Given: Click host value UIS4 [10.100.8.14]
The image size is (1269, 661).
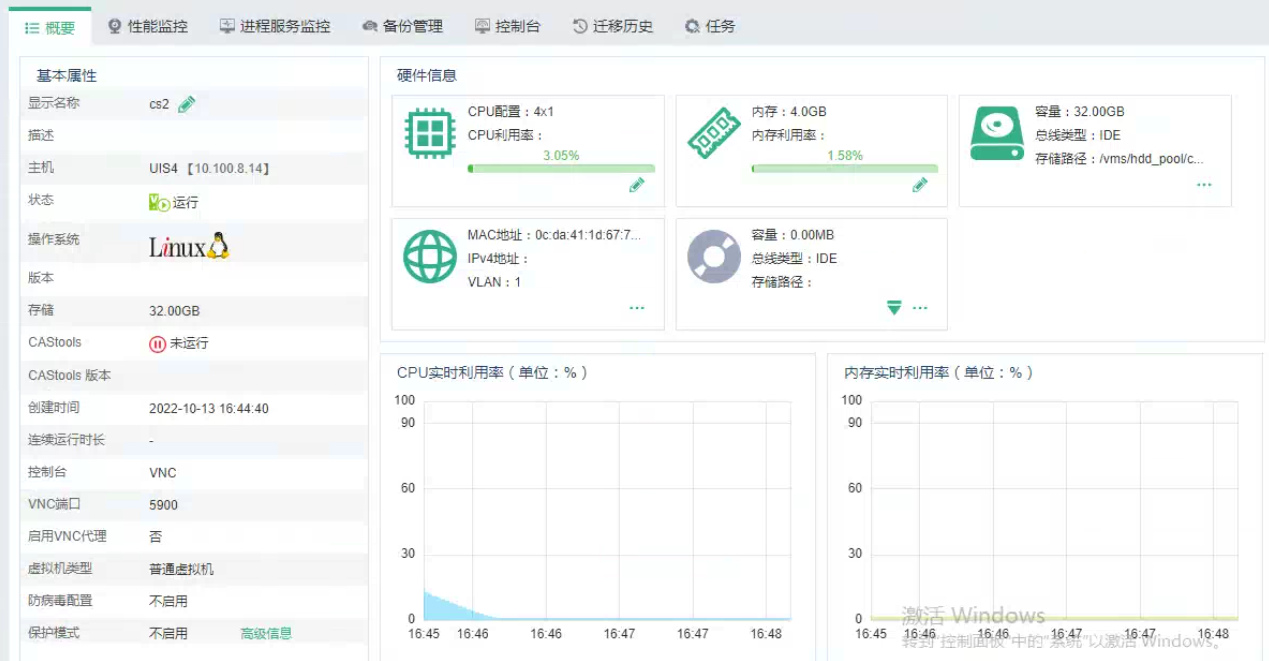Looking at the screenshot, I should [210, 169].
